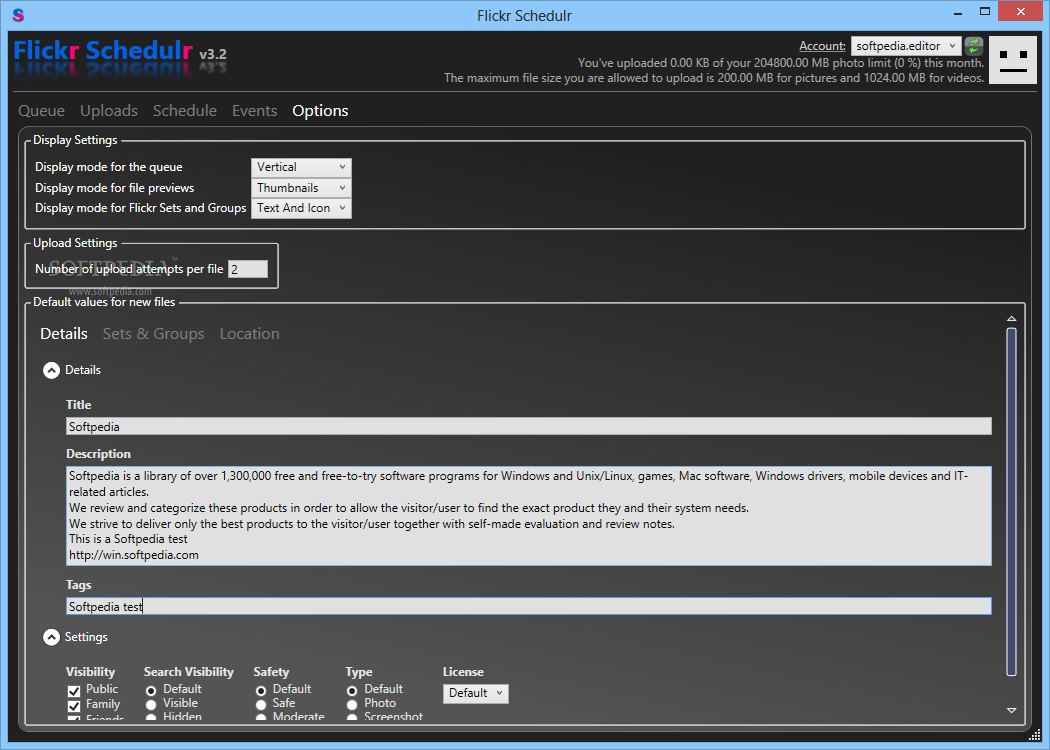
Task: Close the Flickr Schedulr window
Action: click(1021, 12)
